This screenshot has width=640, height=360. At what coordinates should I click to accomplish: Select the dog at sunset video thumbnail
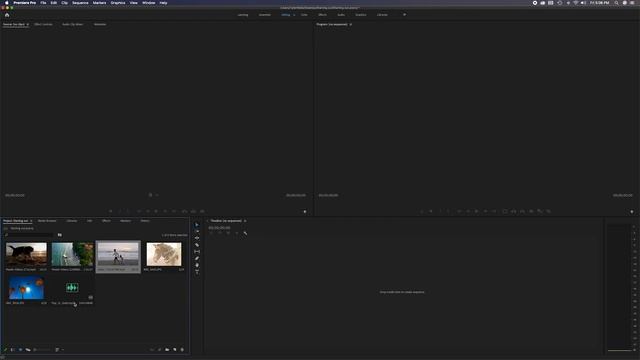pos(26,254)
